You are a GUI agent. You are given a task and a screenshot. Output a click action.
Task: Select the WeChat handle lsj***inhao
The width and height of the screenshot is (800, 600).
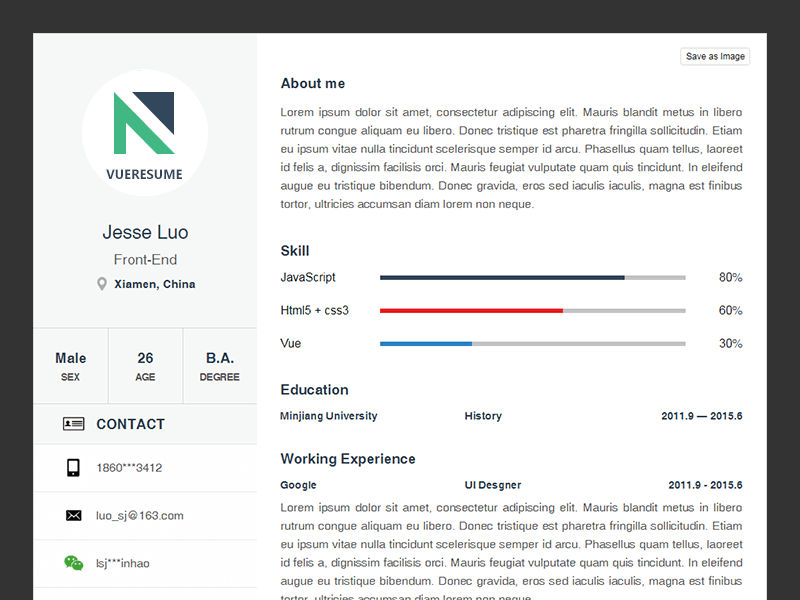[x=122, y=563]
